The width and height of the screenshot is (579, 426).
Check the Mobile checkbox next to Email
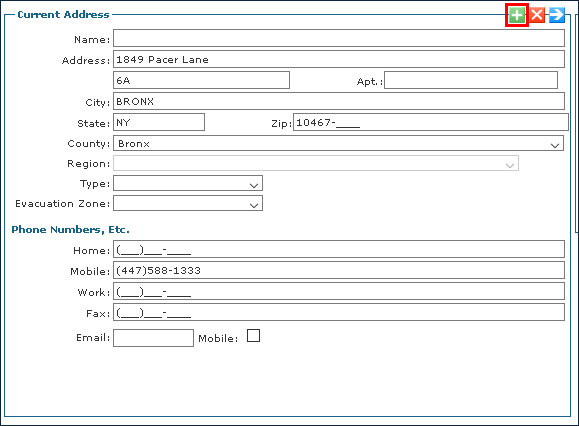tap(253, 336)
